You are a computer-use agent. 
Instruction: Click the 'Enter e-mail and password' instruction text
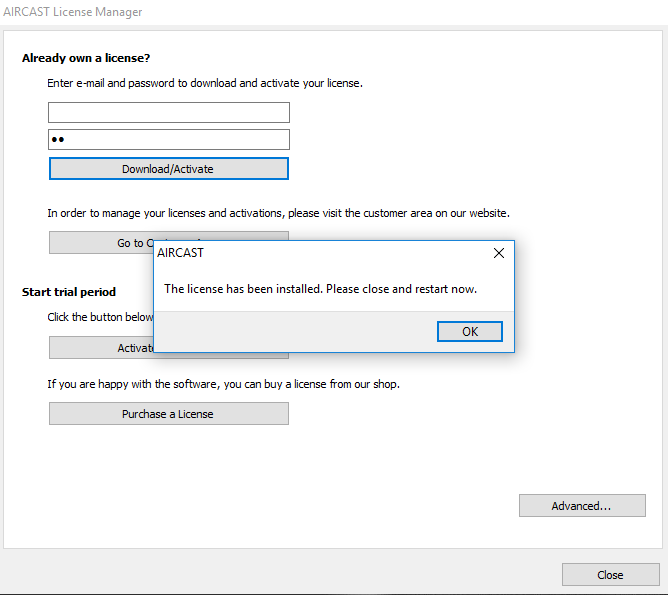tap(204, 83)
